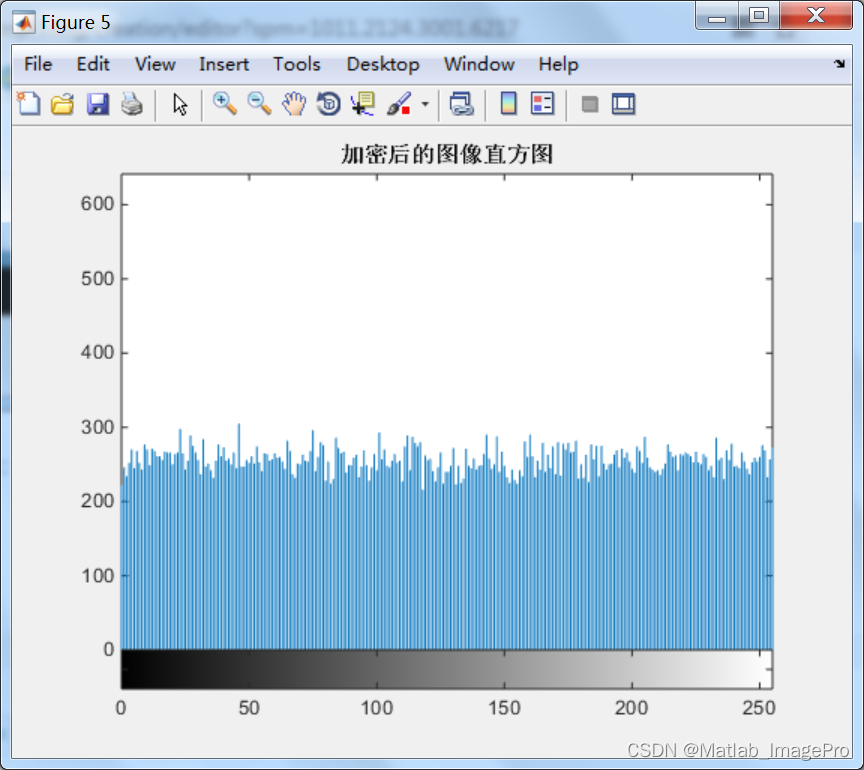
Task: Print the figure using the printer icon
Action: (x=132, y=104)
